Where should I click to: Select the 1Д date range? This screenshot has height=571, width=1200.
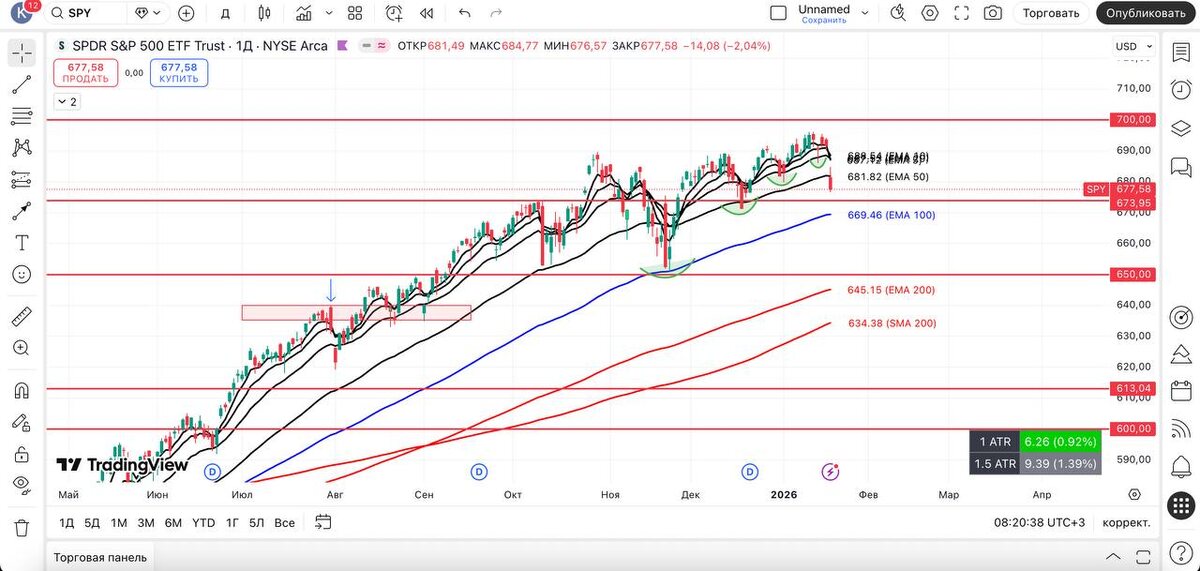tap(67, 522)
